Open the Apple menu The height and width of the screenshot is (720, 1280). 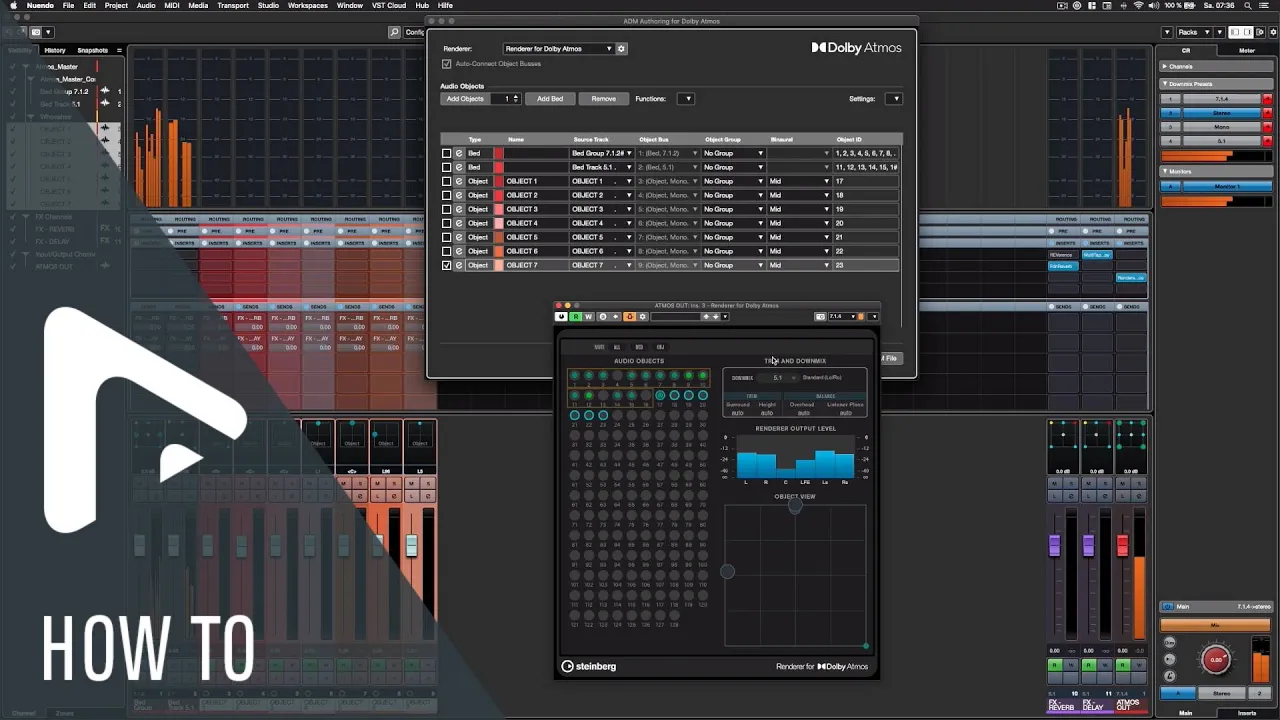pyautogui.click(x=13, y=5)
